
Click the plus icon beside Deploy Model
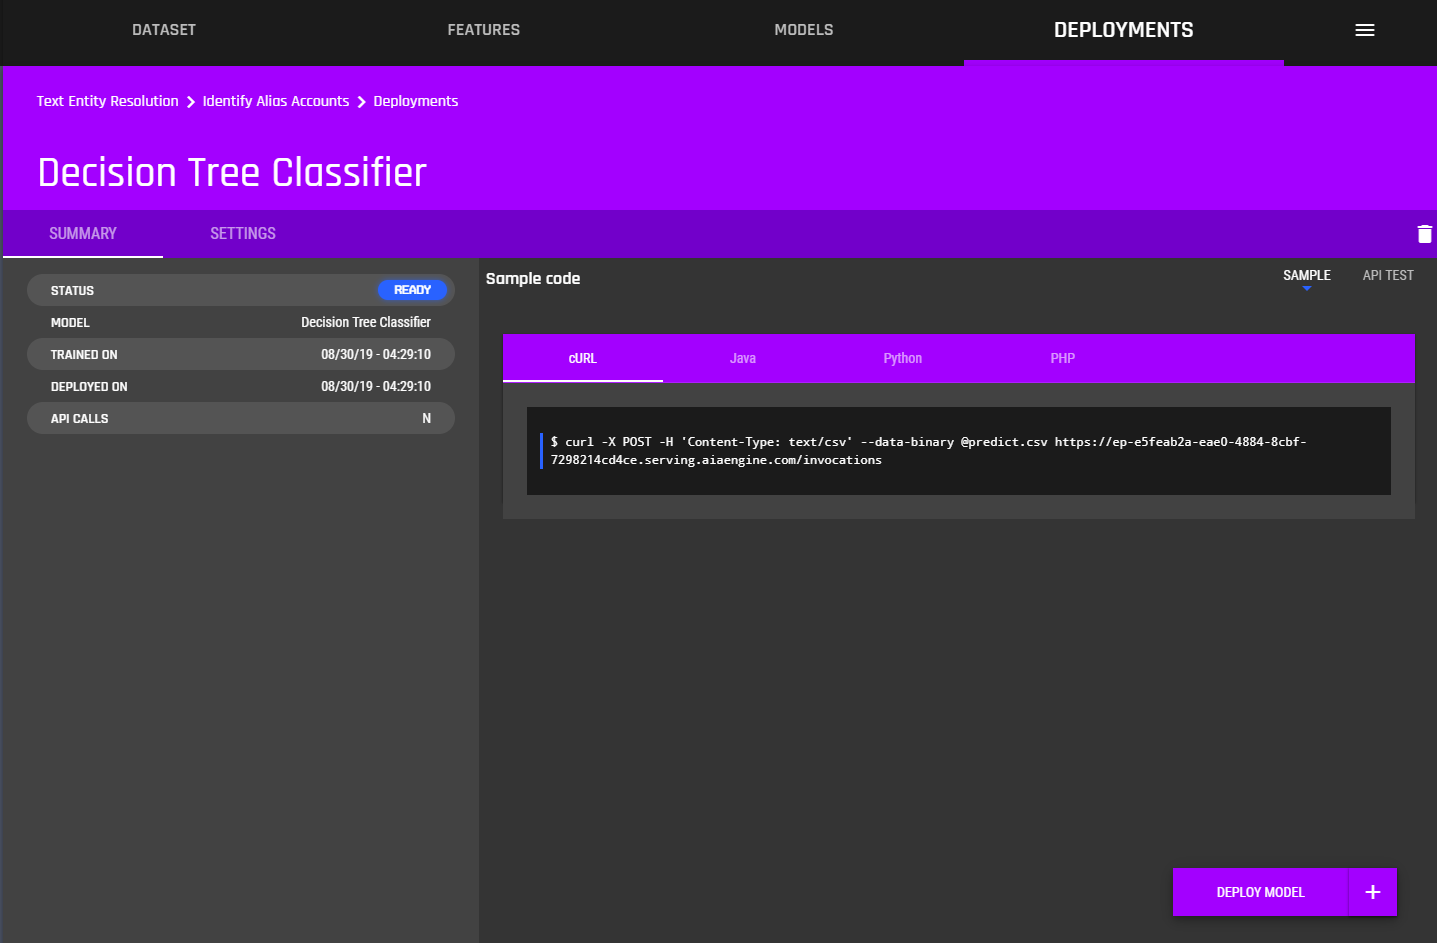pos(1372,892)
